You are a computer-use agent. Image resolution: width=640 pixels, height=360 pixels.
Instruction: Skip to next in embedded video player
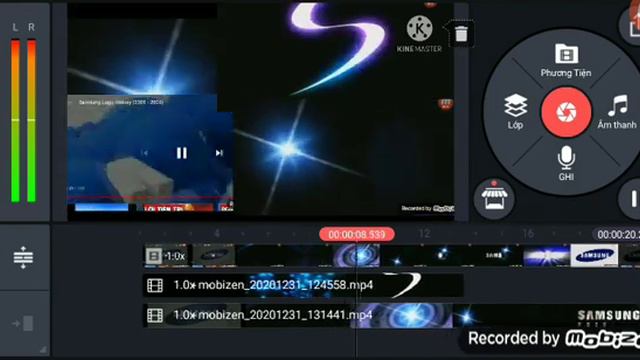pyautogui.click(x=219, y=153)
